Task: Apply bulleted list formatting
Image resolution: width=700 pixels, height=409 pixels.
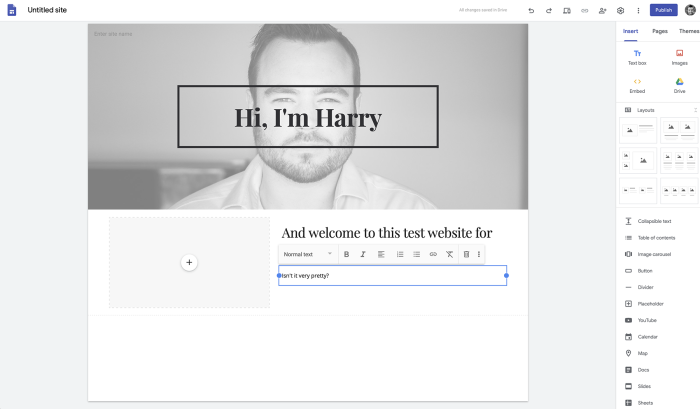Action: (x=417, y=254)
